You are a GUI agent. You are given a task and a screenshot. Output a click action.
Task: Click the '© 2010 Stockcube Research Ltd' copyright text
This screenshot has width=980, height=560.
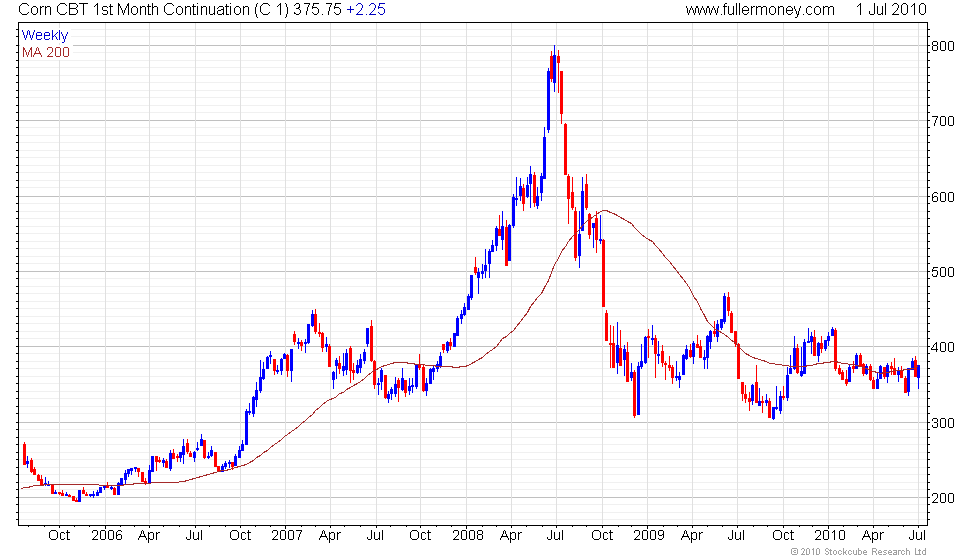coord(858,552)
